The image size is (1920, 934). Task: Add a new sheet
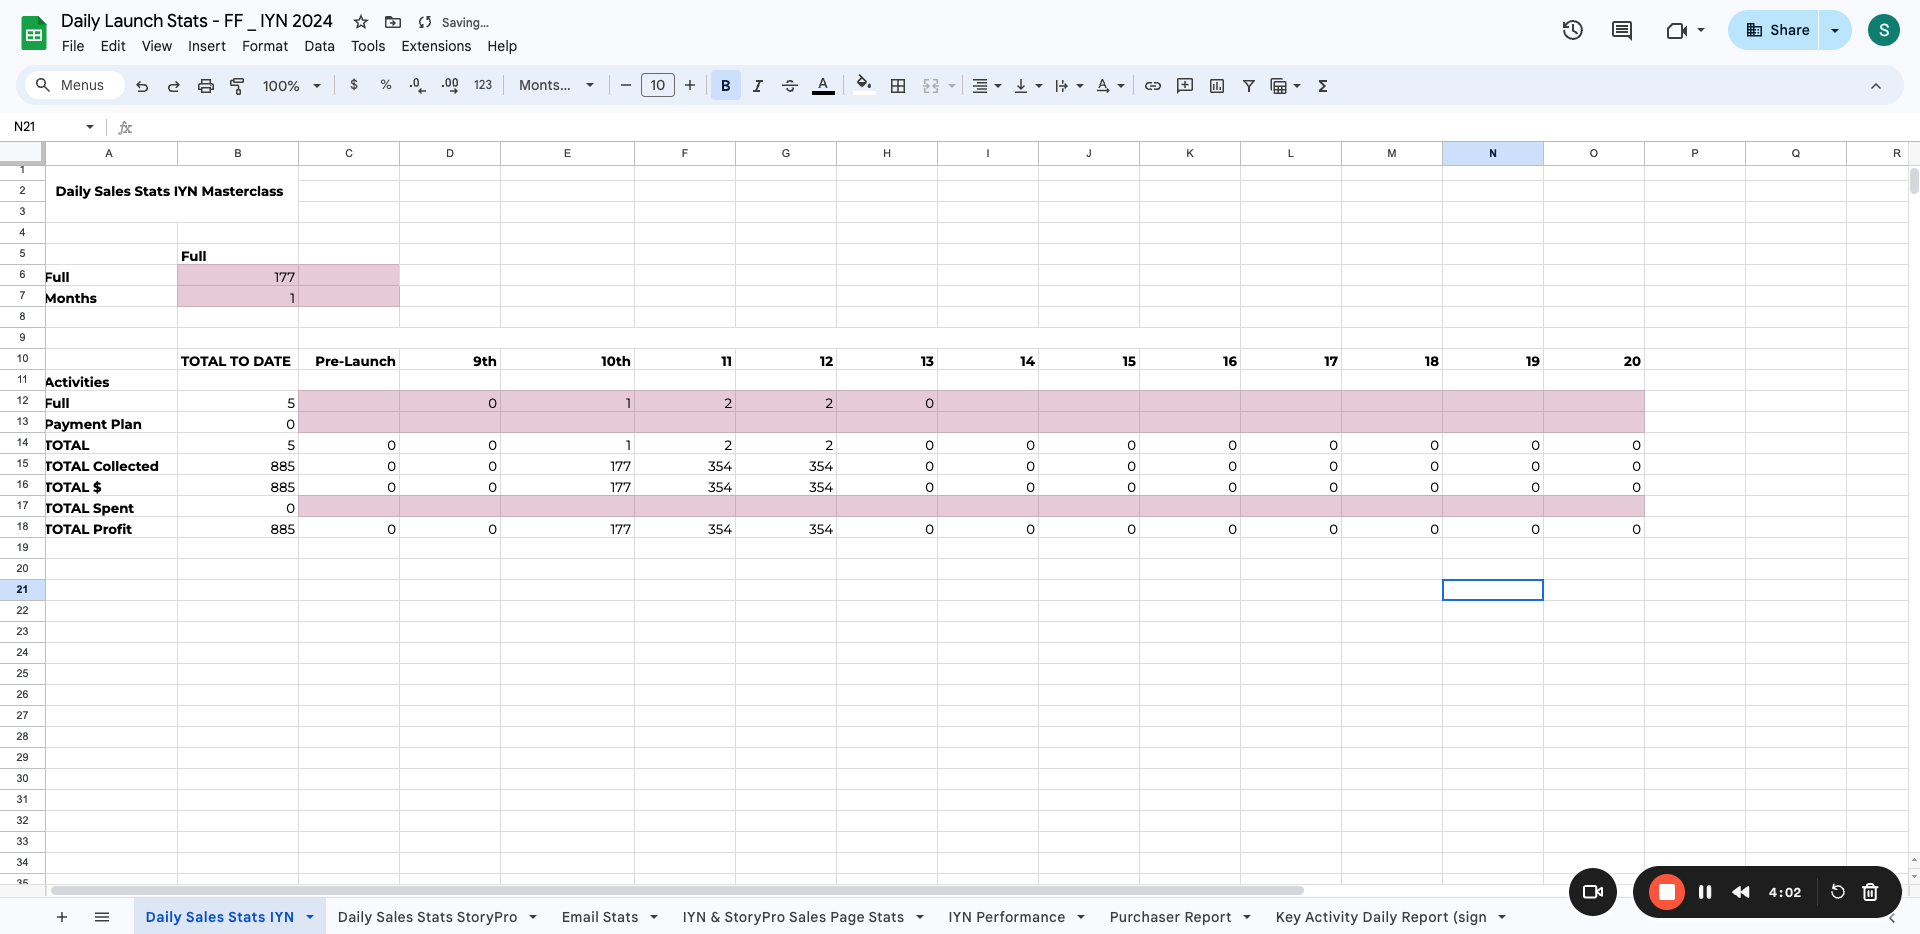62,917
